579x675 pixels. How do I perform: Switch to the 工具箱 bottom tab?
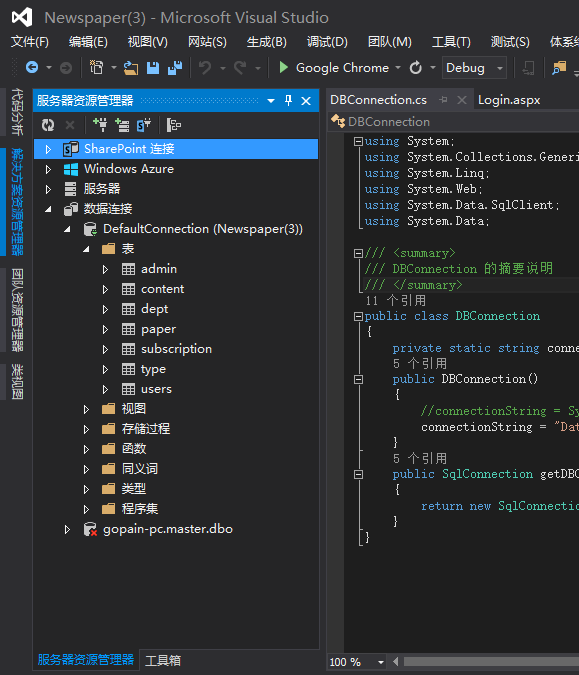163,660
